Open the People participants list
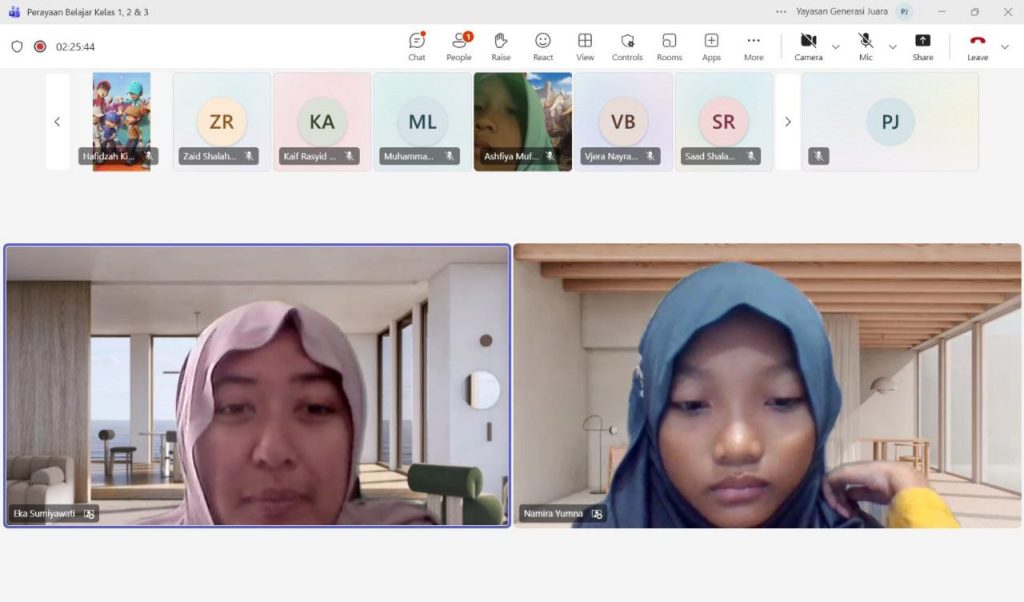 (459, 45)
